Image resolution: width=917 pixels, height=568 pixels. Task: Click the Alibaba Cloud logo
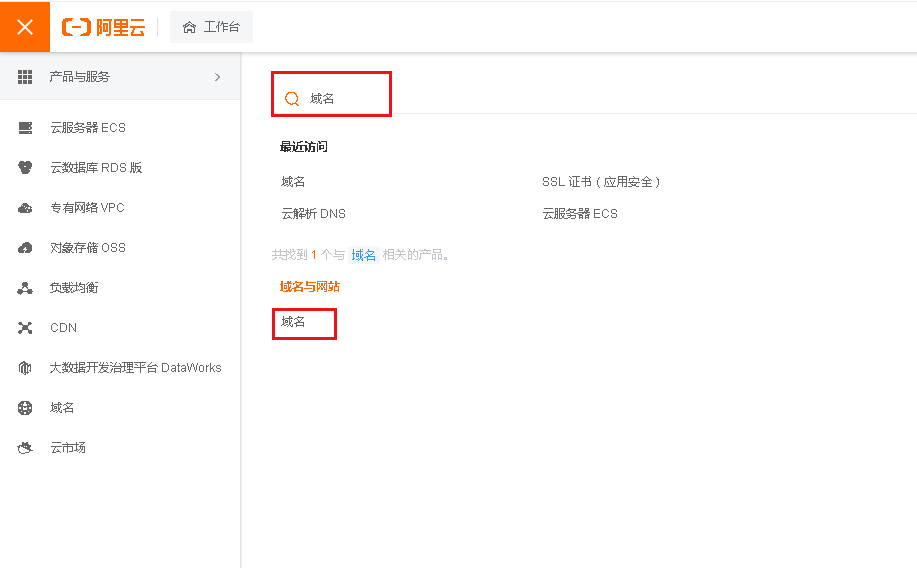coord(104,27)
